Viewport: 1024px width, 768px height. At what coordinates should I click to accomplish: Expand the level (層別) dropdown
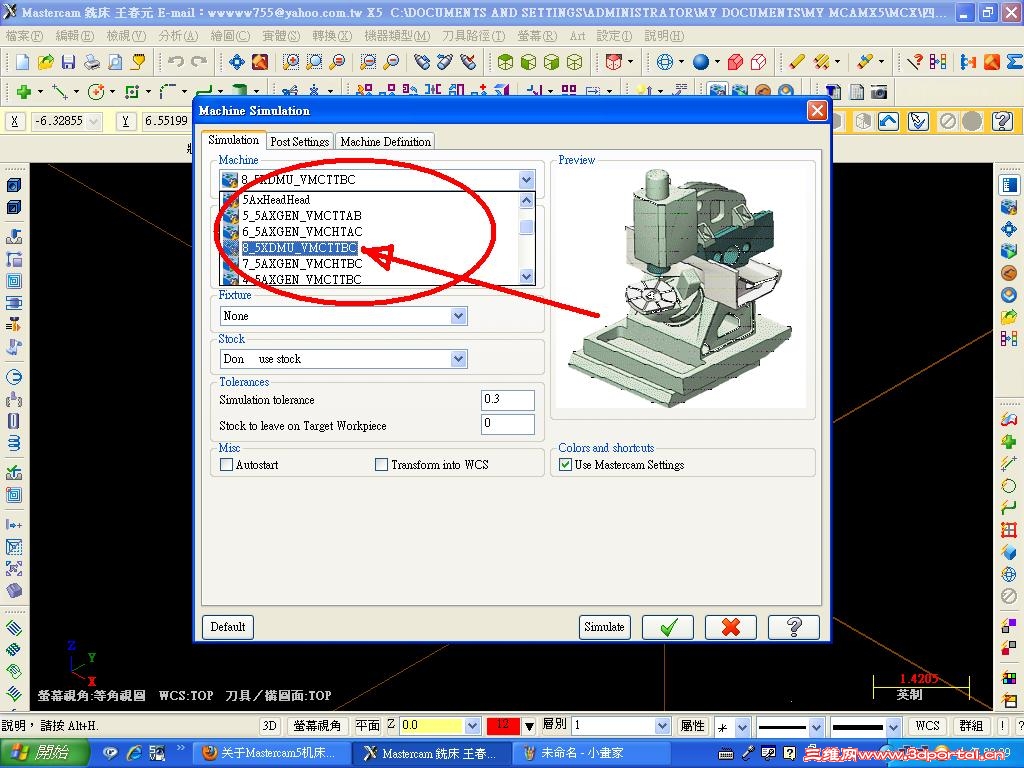coord(662,726)
